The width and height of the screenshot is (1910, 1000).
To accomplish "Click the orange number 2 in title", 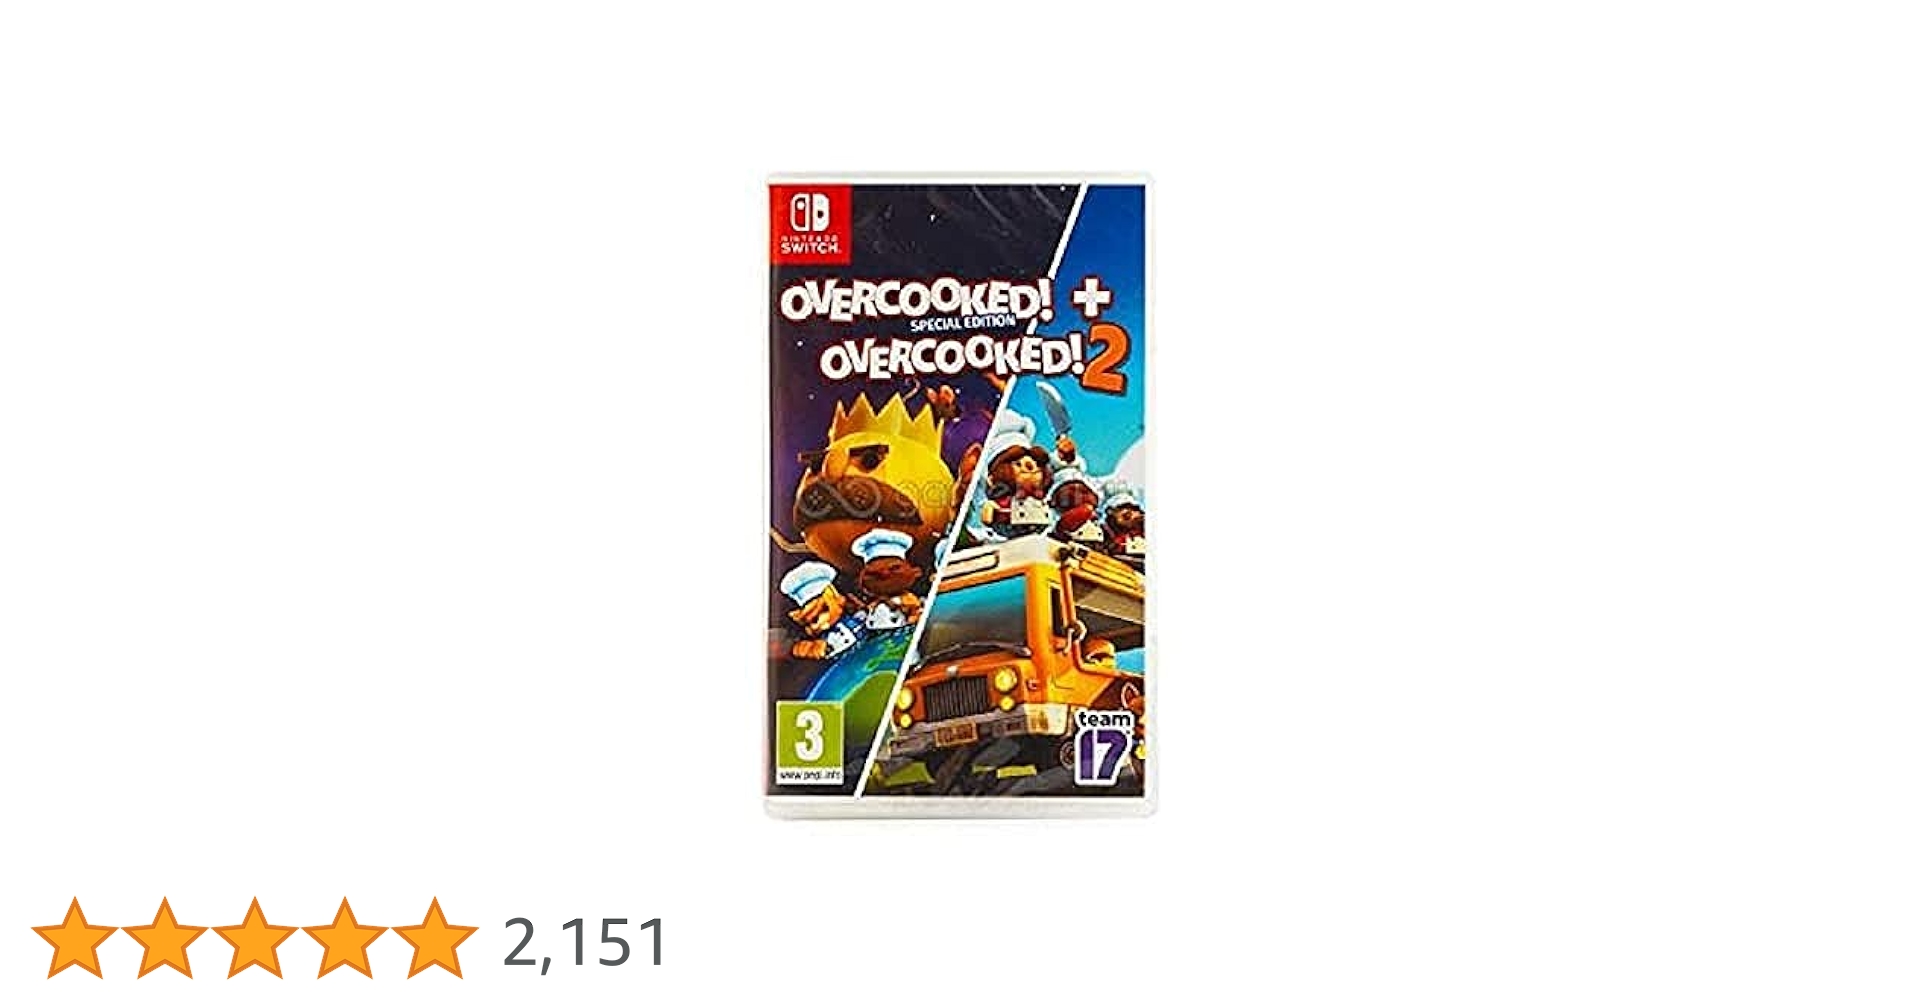I will 1106,361.
